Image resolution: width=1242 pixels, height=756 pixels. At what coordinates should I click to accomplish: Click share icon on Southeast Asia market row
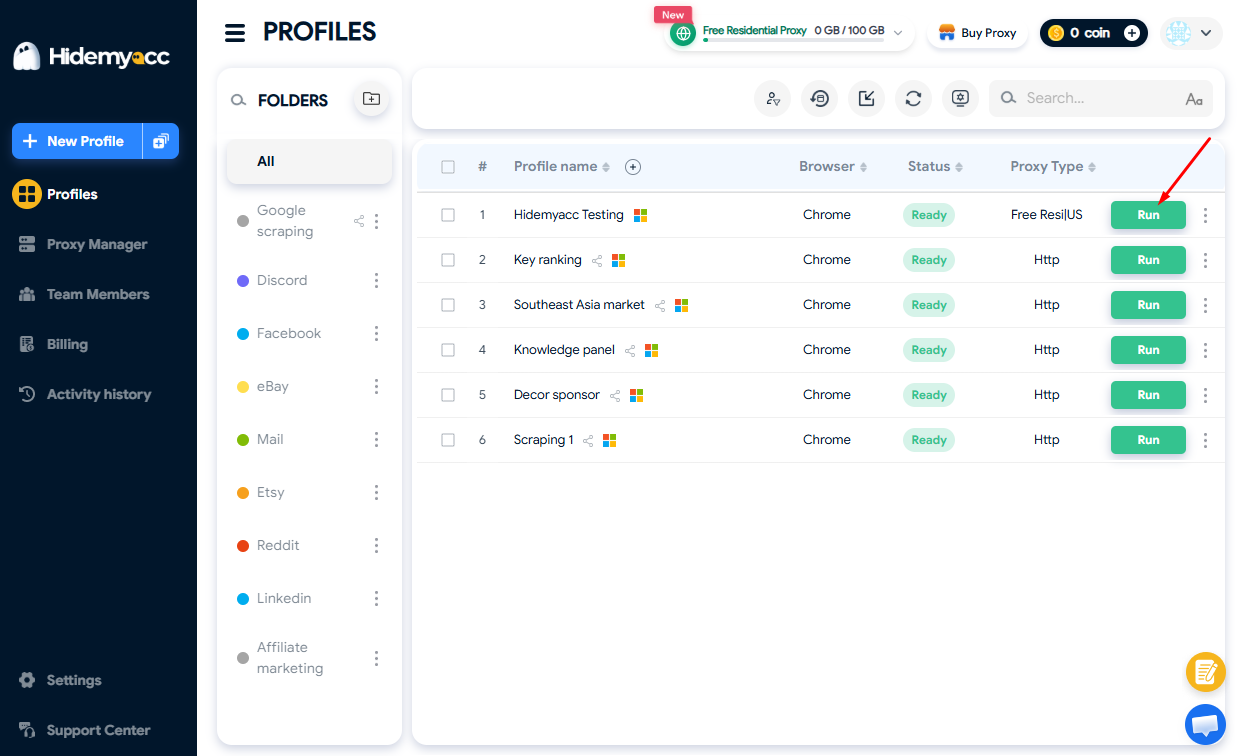click(660, 305)
